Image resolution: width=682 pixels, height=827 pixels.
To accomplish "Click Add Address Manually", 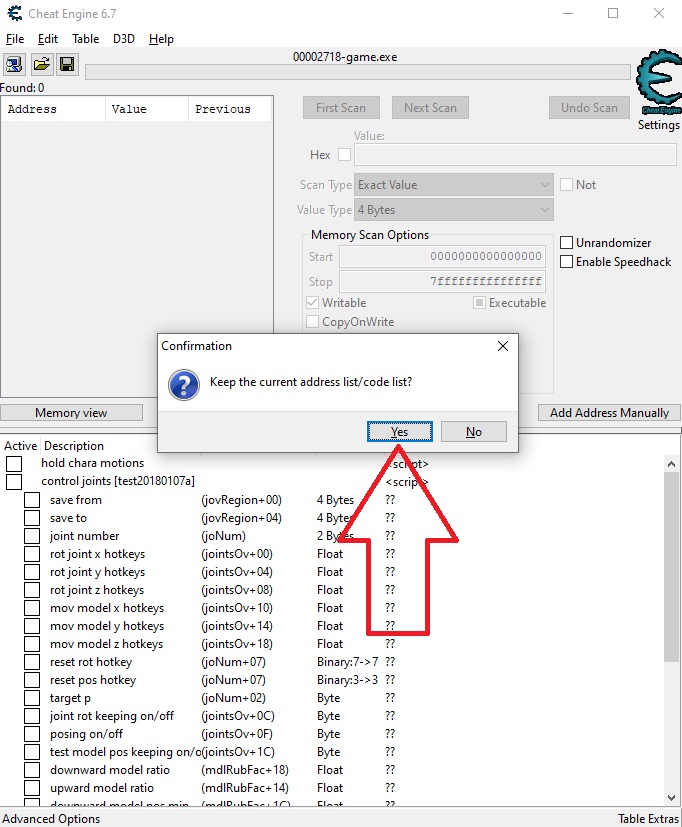I will point(609,412).
